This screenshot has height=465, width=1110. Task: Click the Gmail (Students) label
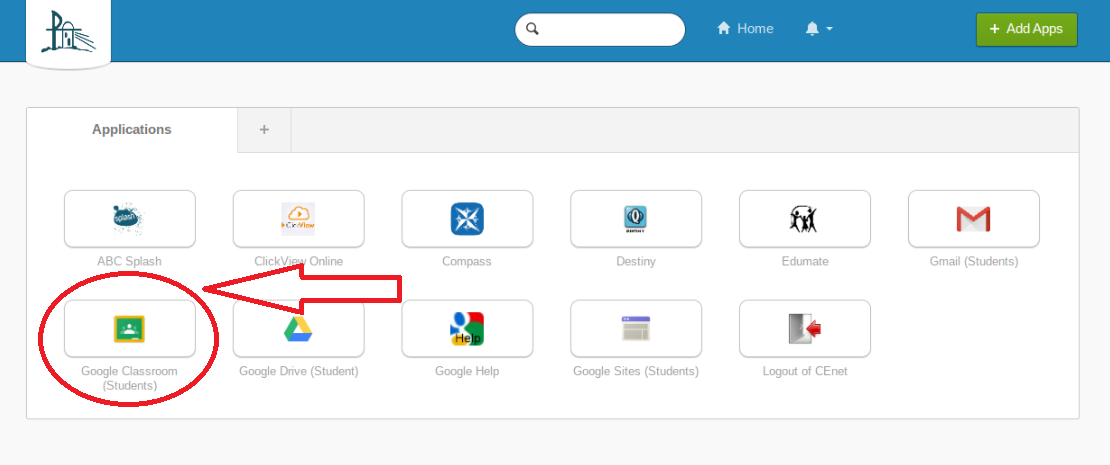tap(974, 261)
